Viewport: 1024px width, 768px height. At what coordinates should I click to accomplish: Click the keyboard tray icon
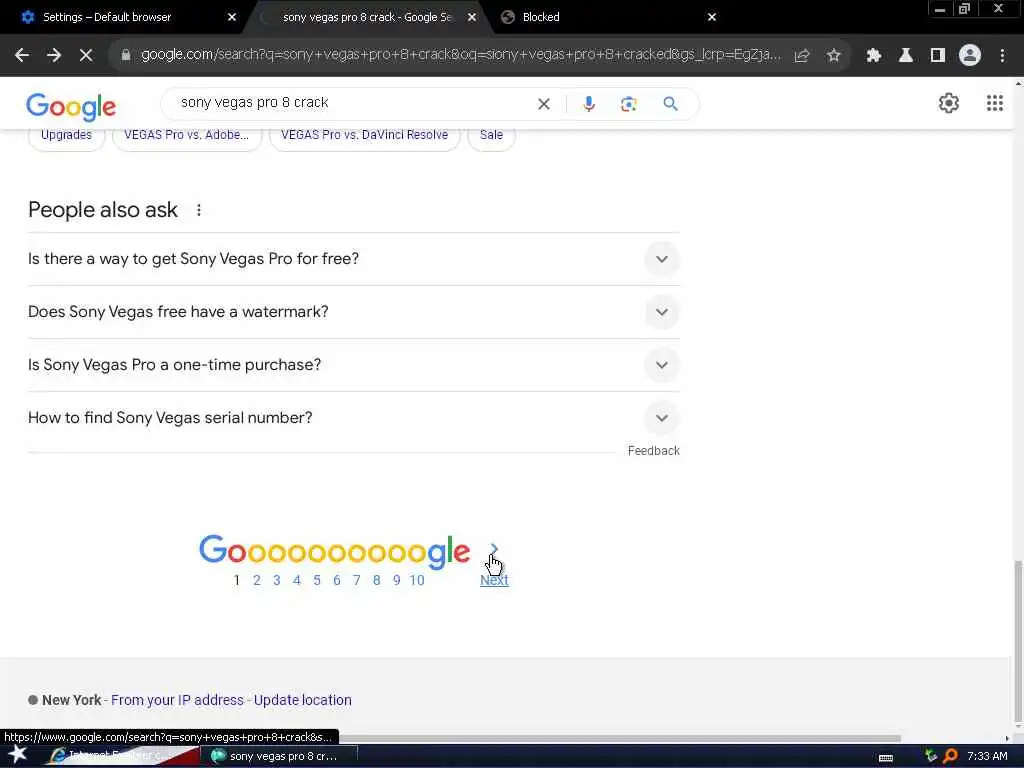coord(886,758)
